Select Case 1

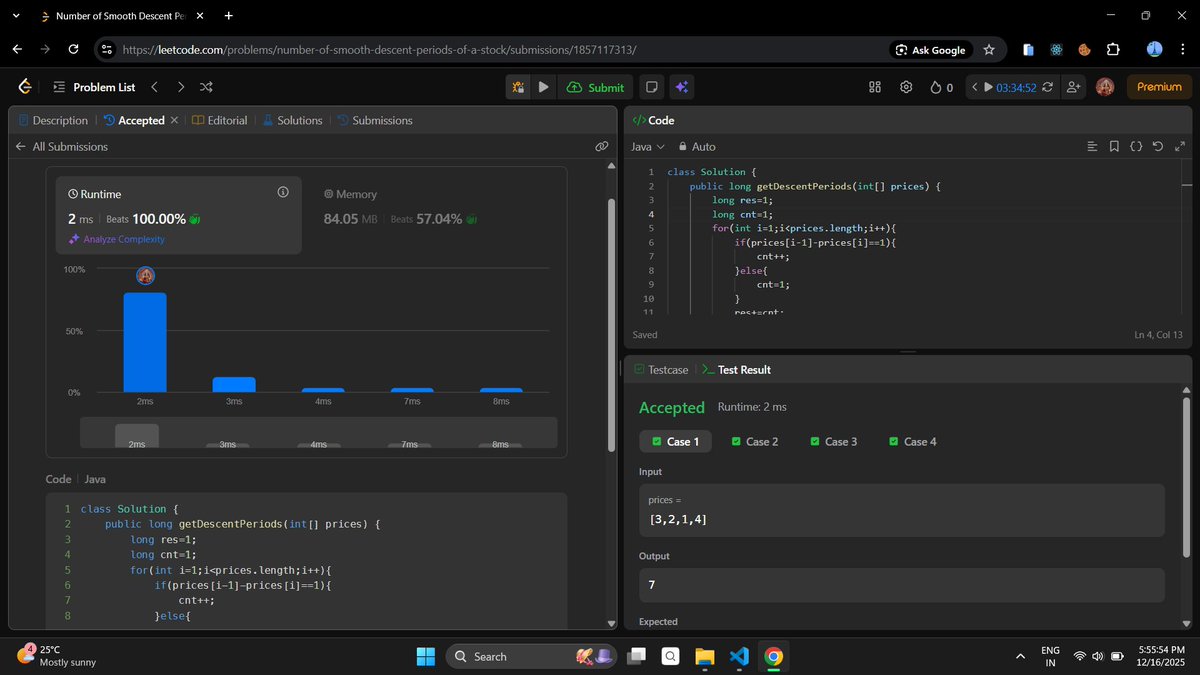tap(675, 441)
